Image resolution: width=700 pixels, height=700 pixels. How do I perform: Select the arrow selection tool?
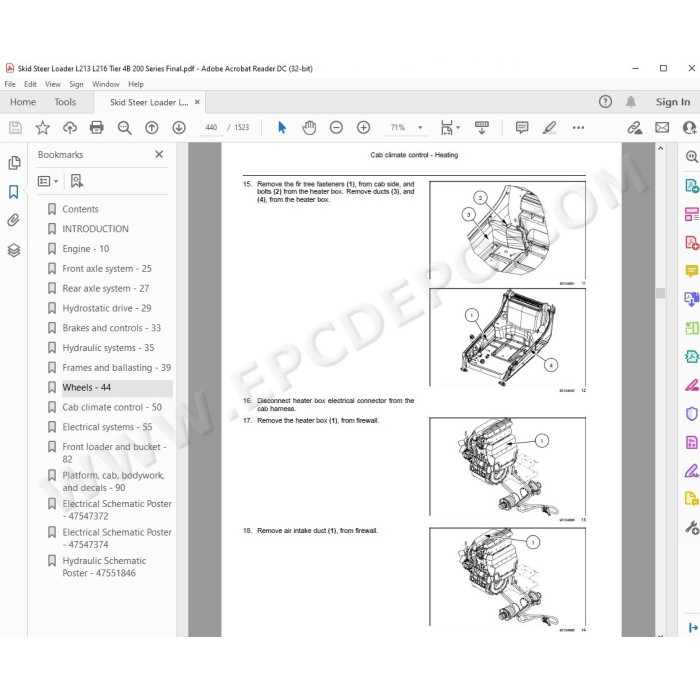tap(282, 128)
